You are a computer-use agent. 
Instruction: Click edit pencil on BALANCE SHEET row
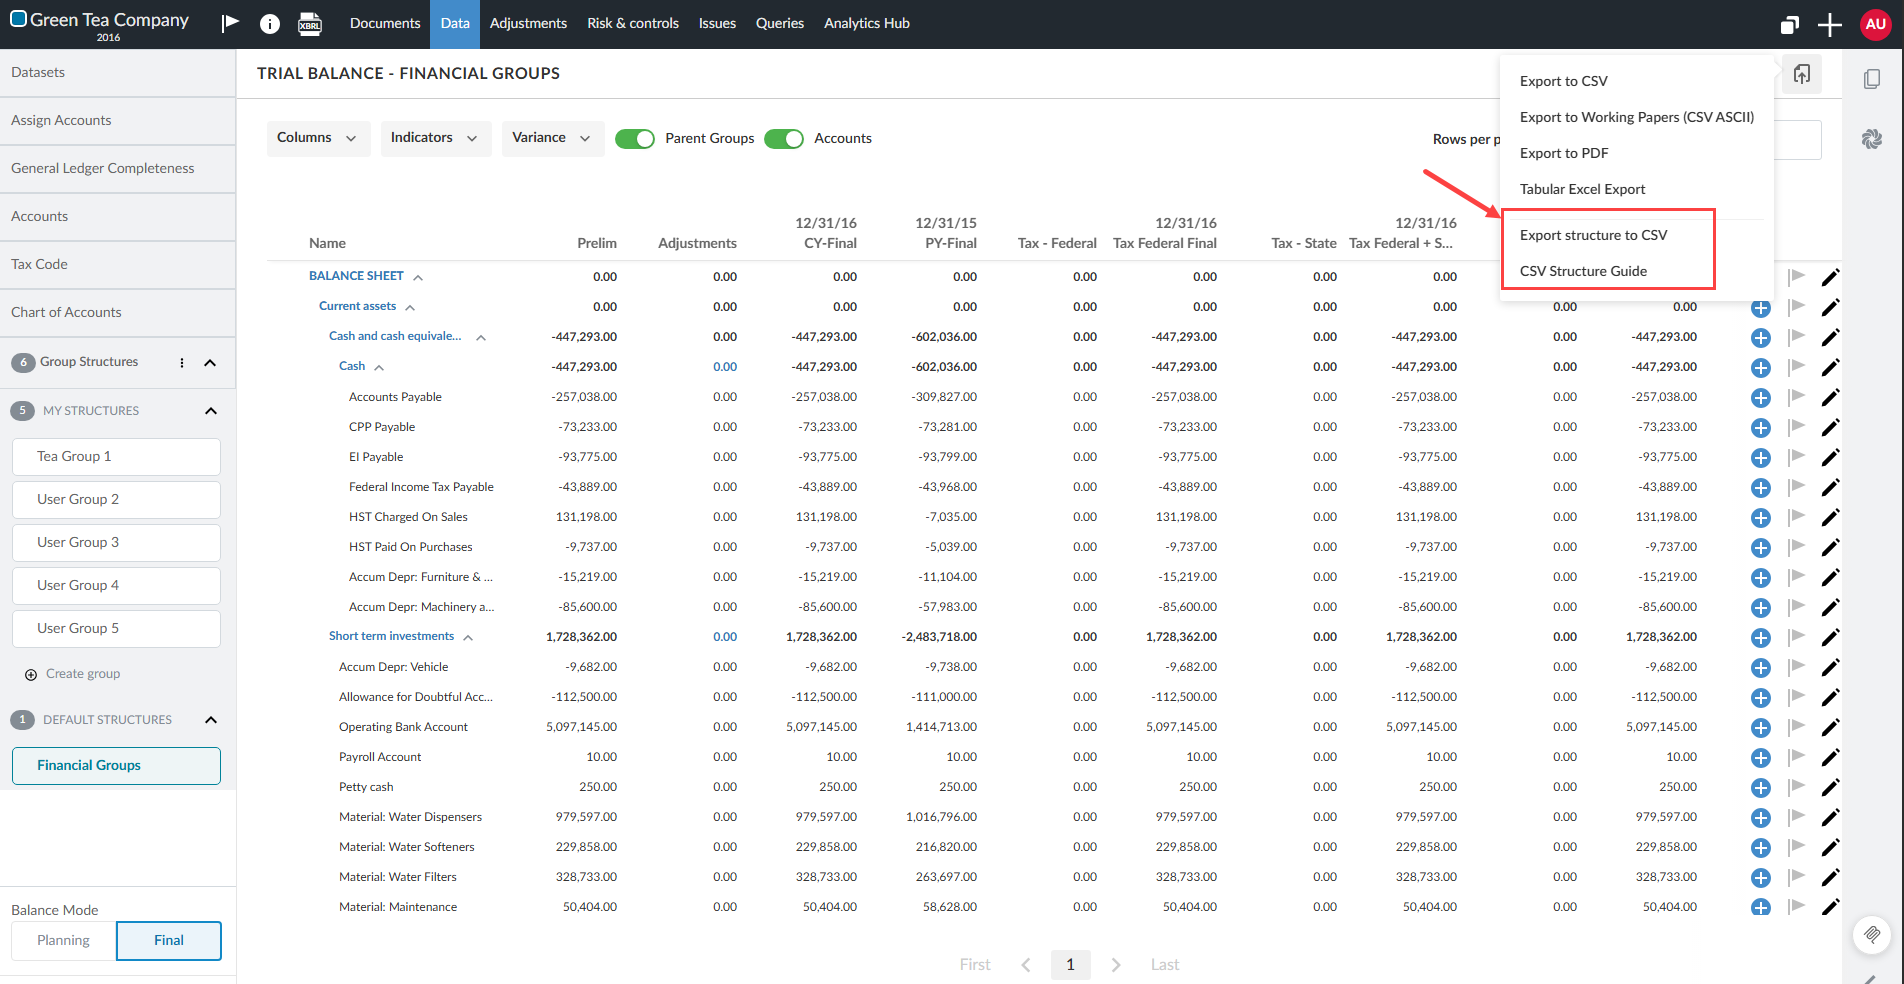(1830, 277)
